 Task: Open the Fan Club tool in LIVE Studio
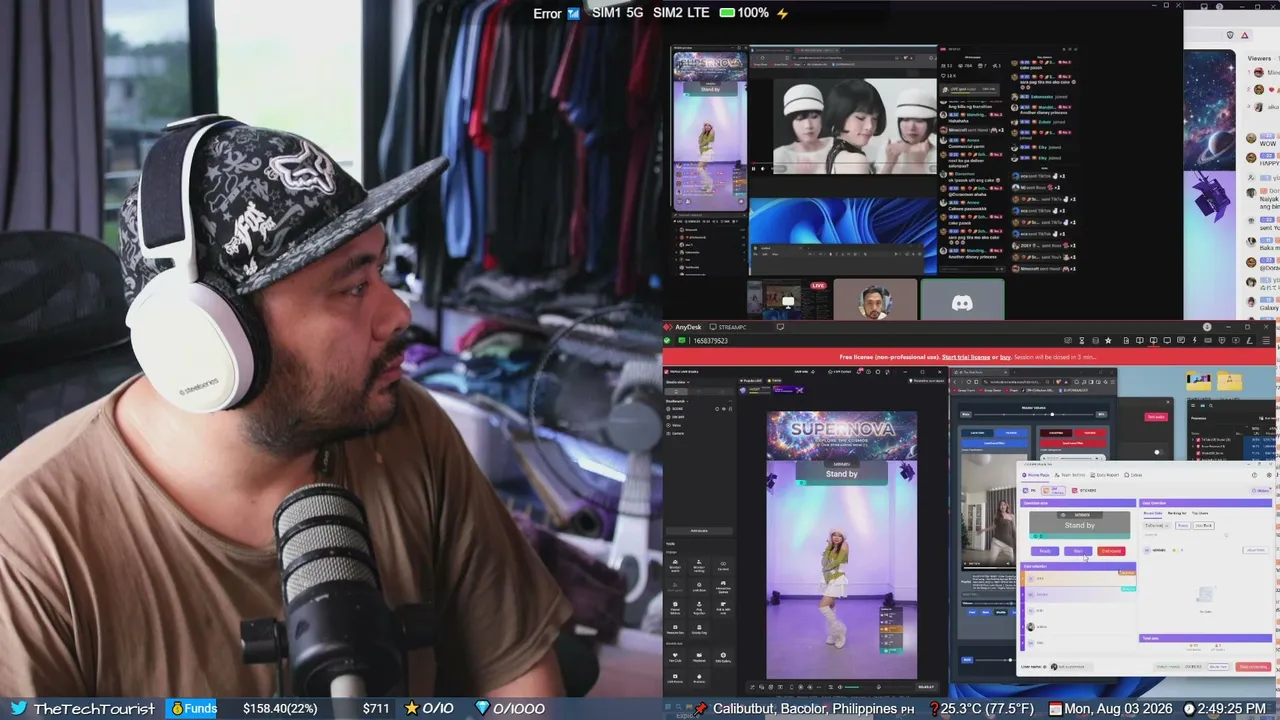[x=675, y=657]
